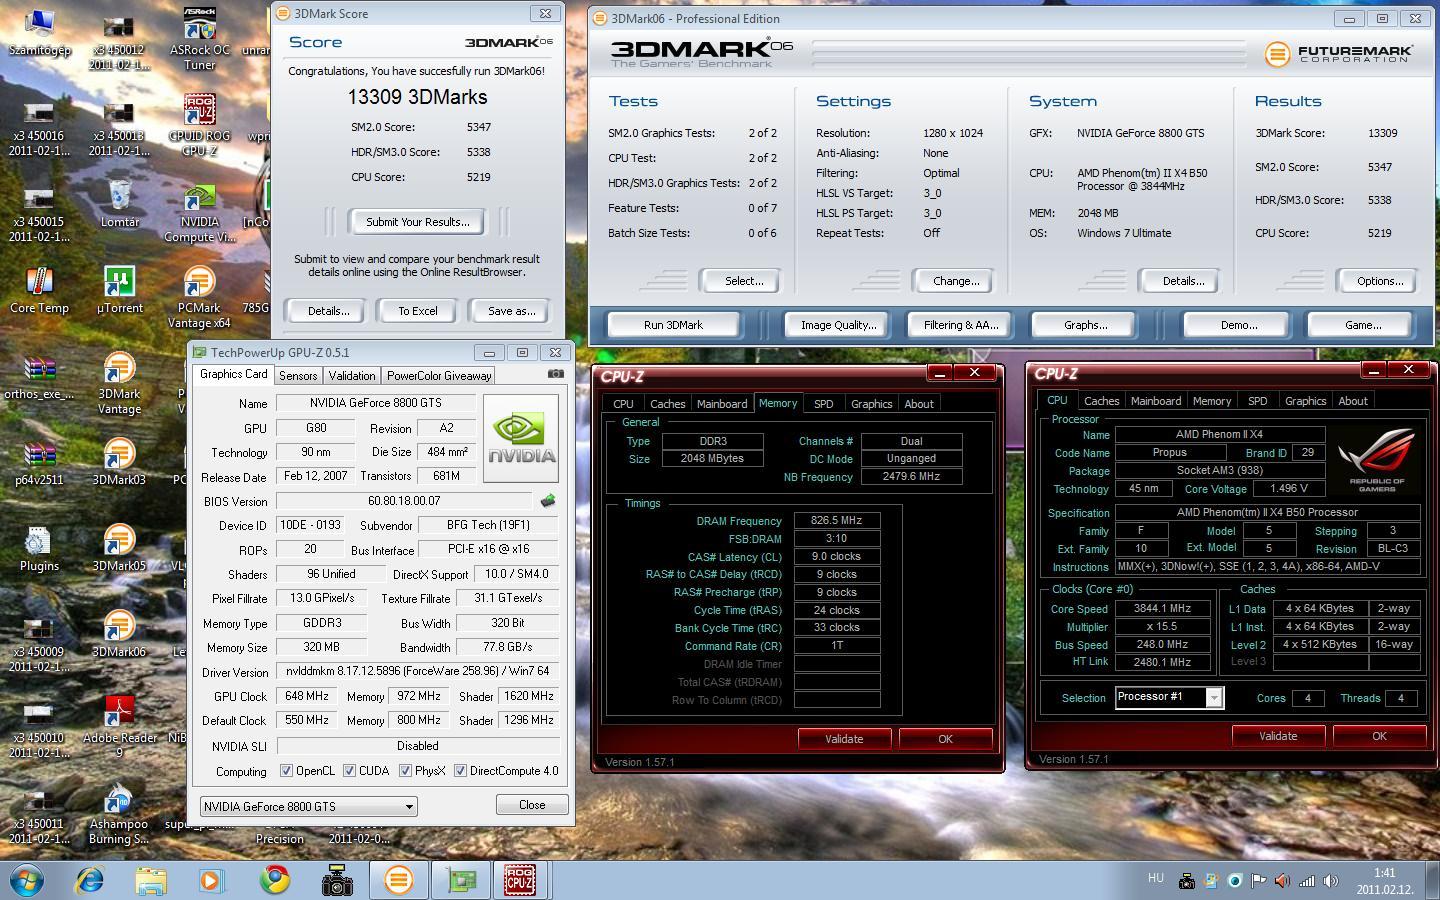Click the Select button under Tests
The image size is (1440, 900).
coord(743,281)
